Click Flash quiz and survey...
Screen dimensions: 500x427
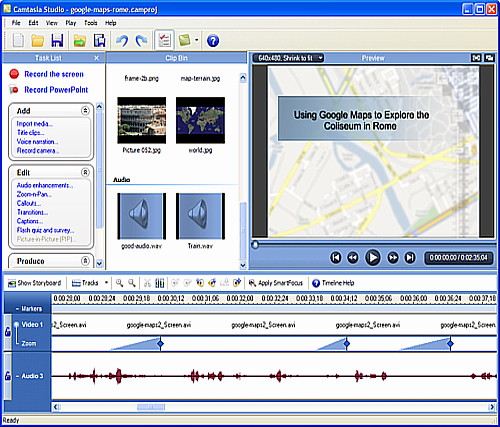(45, 230)
